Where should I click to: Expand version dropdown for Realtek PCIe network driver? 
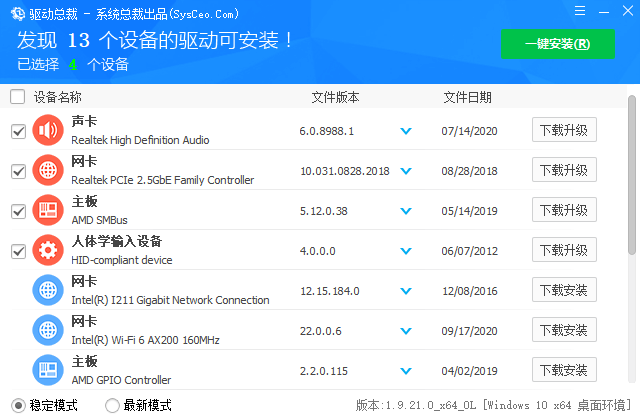pos(406,171)
